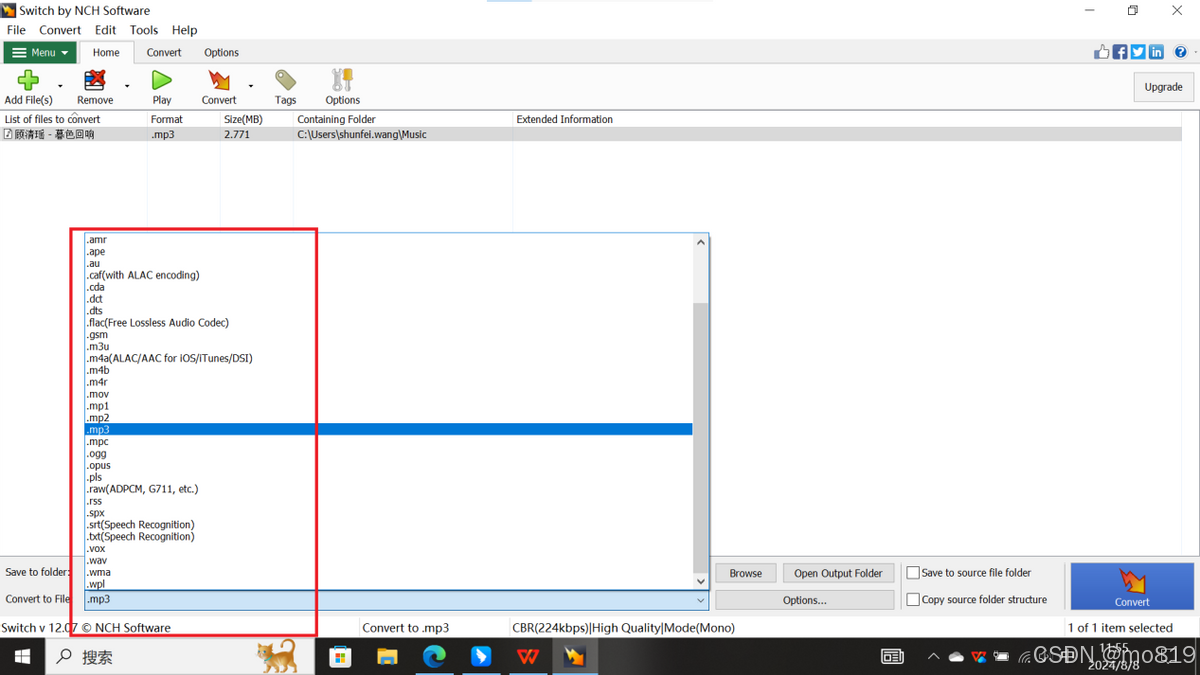The image size is (1200, 675).
Task: Open the File menu
Action: pos(16,30)
